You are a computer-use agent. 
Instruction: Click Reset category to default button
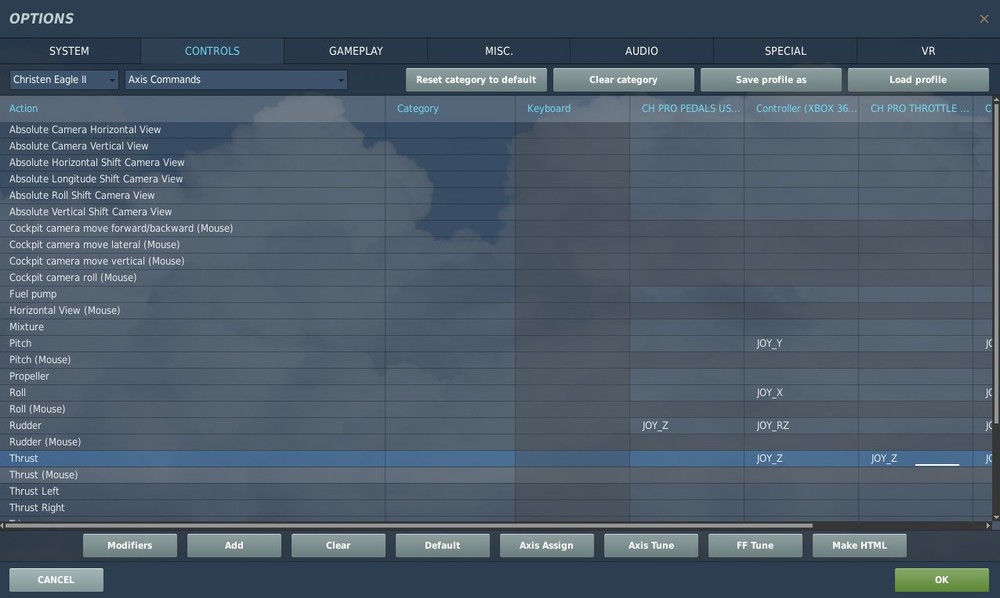476,80
